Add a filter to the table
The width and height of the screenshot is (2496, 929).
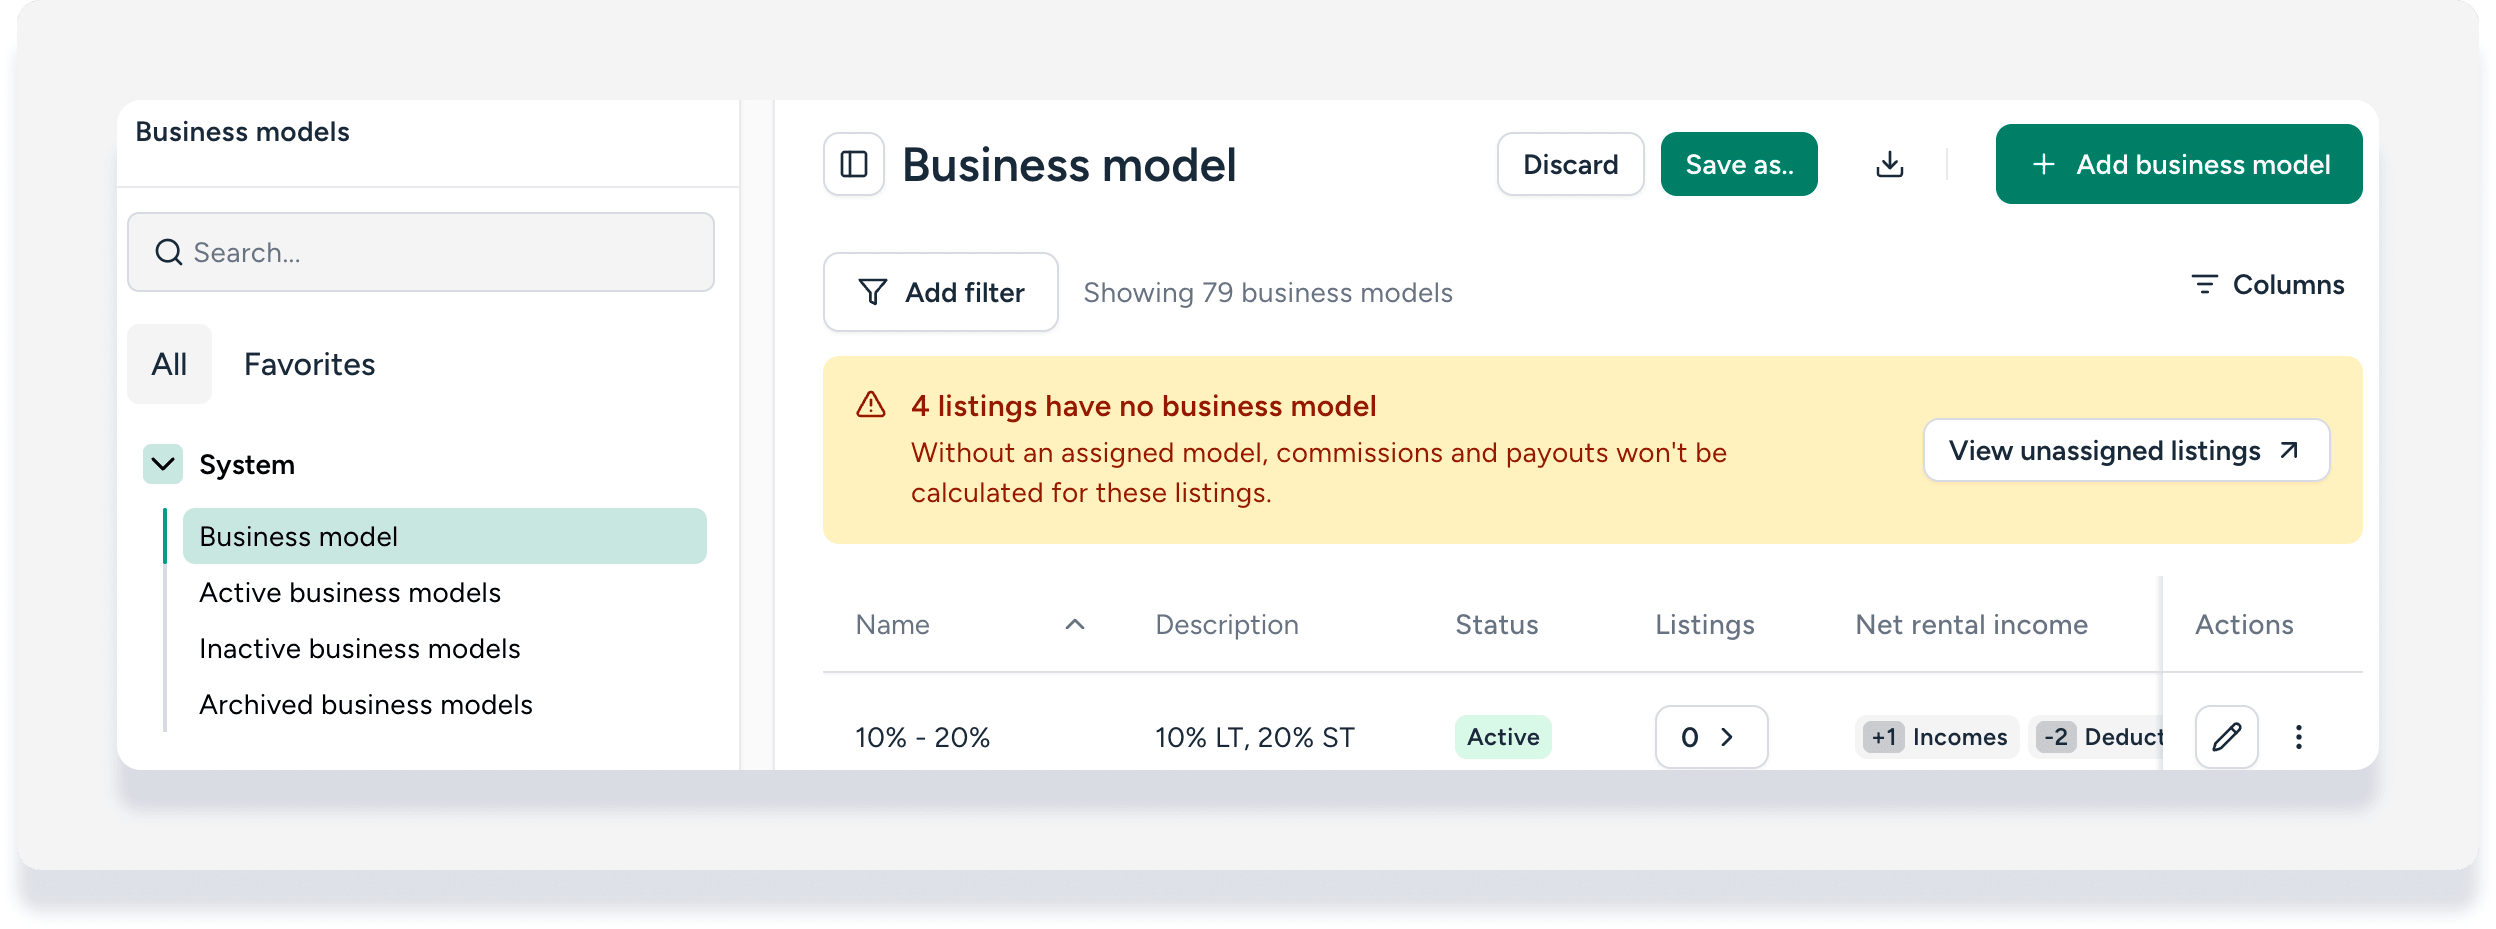pos(940,292)
